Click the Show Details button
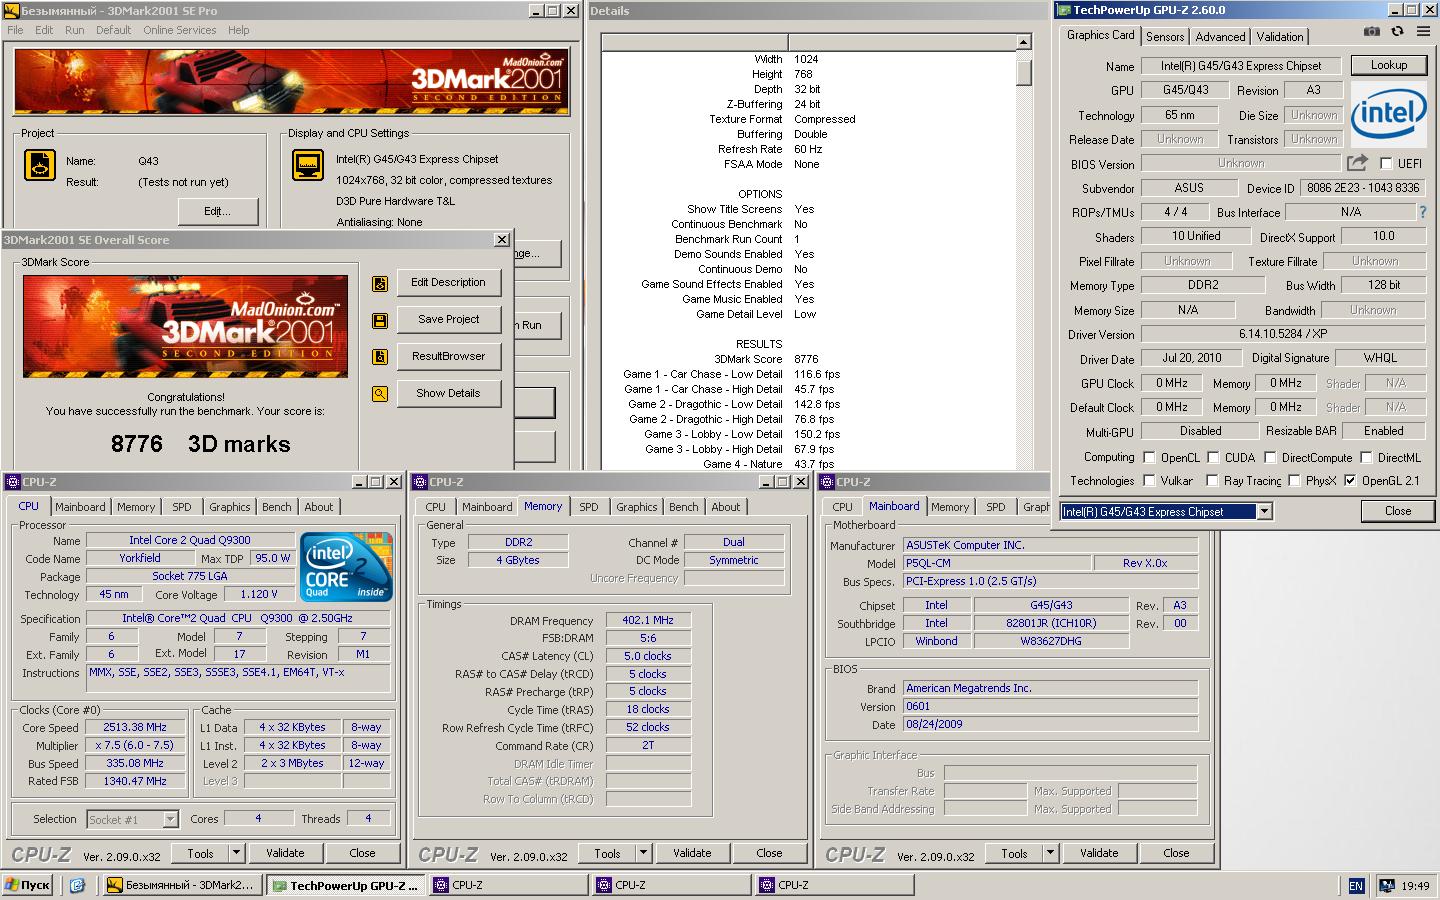The width and height of the screenshot is (1440, 900). pyautogui.click(x=449, y=394)
